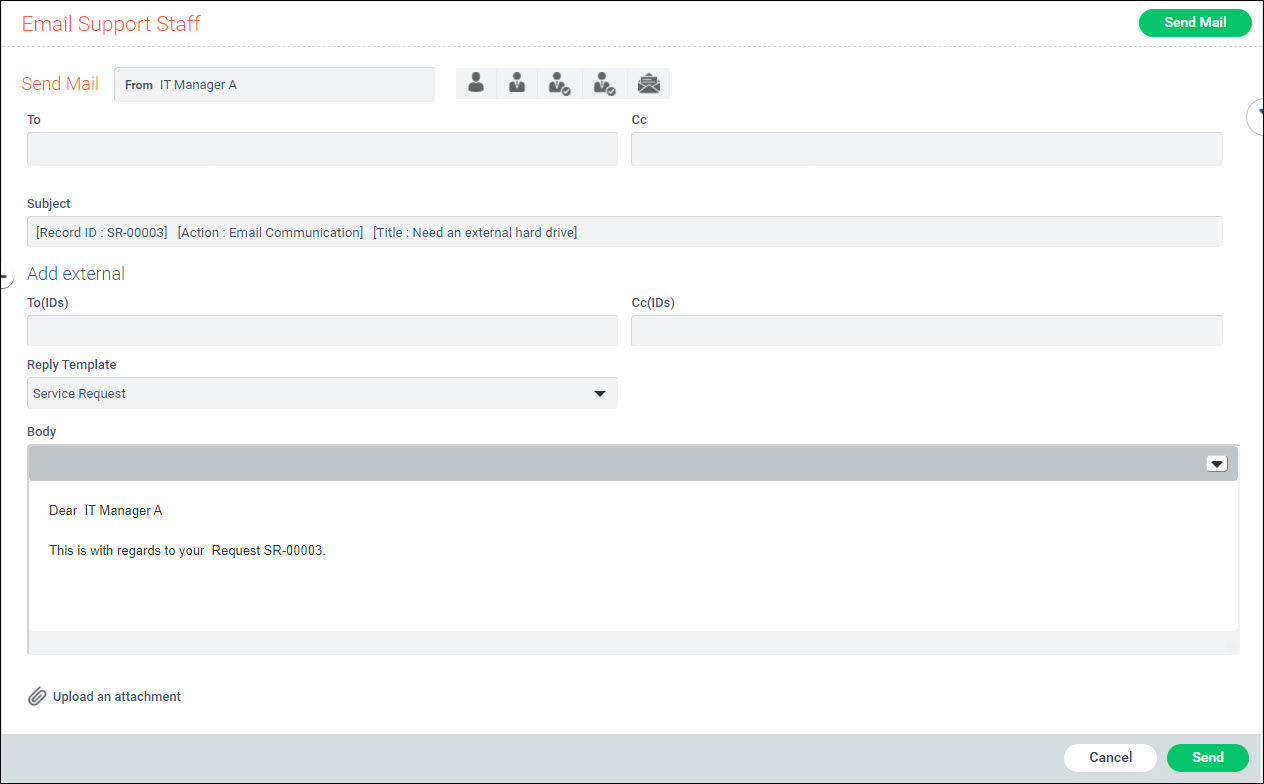Choose Service Request from the template selector
This screenshot has width=1264, height=784.
pos(320,393)
